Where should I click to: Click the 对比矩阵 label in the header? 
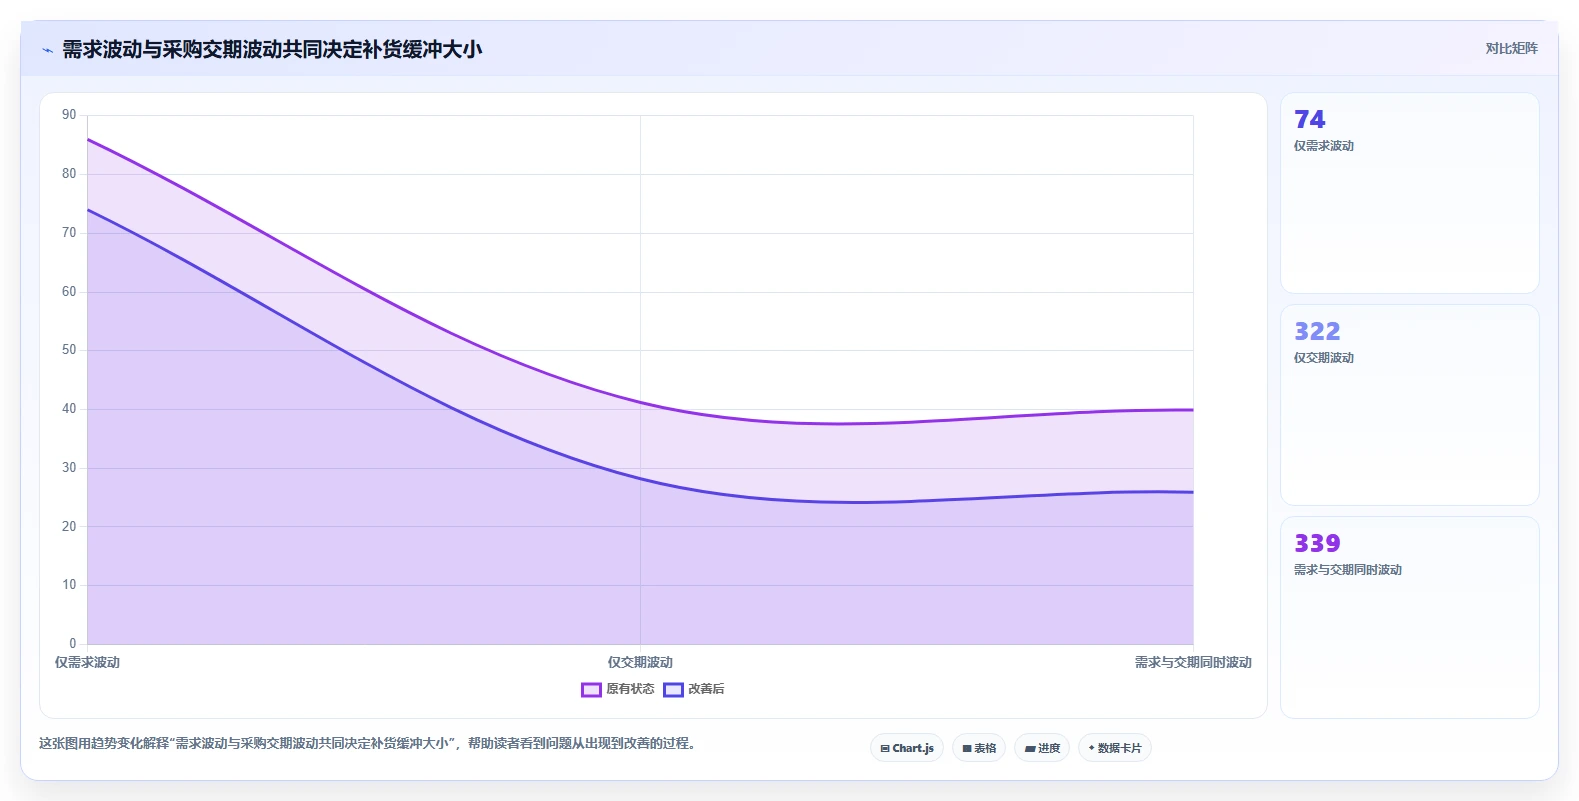pos(1511,48)
